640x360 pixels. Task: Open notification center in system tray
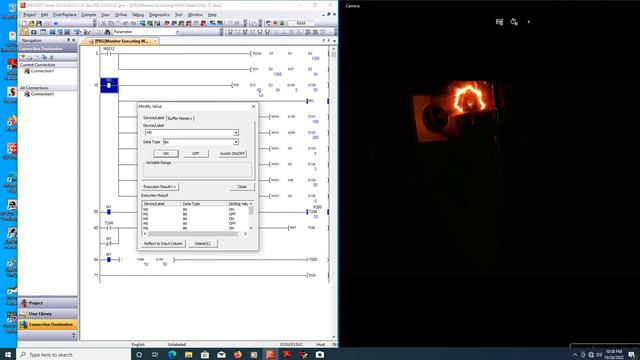click(632, 354)
